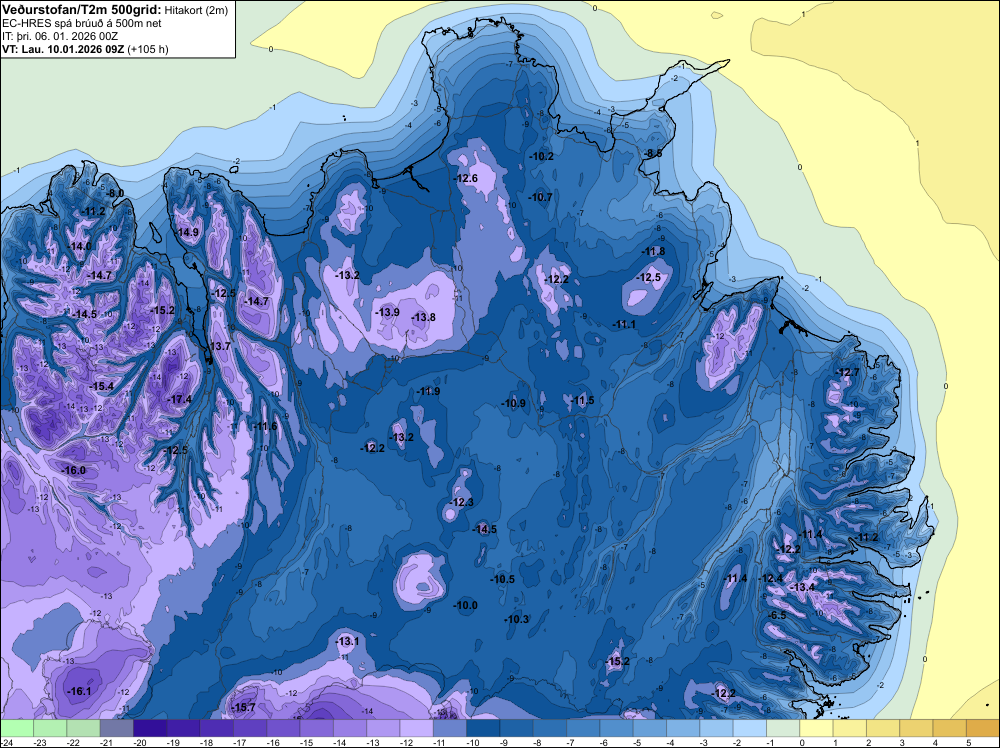Screen dimensions: 1000x748
Task: Click the -14.0 temperature value
Action: tap(80, 246)
